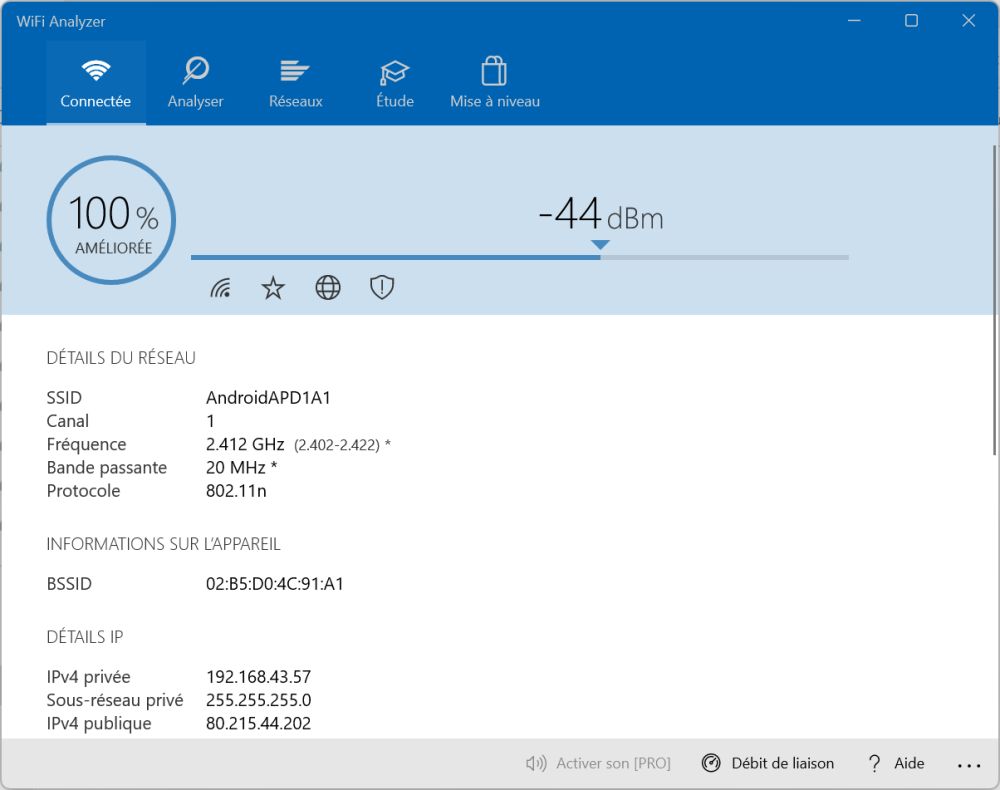
Task: Click the SSID value AndroidAPD1A1
Action: coord(268,398)
